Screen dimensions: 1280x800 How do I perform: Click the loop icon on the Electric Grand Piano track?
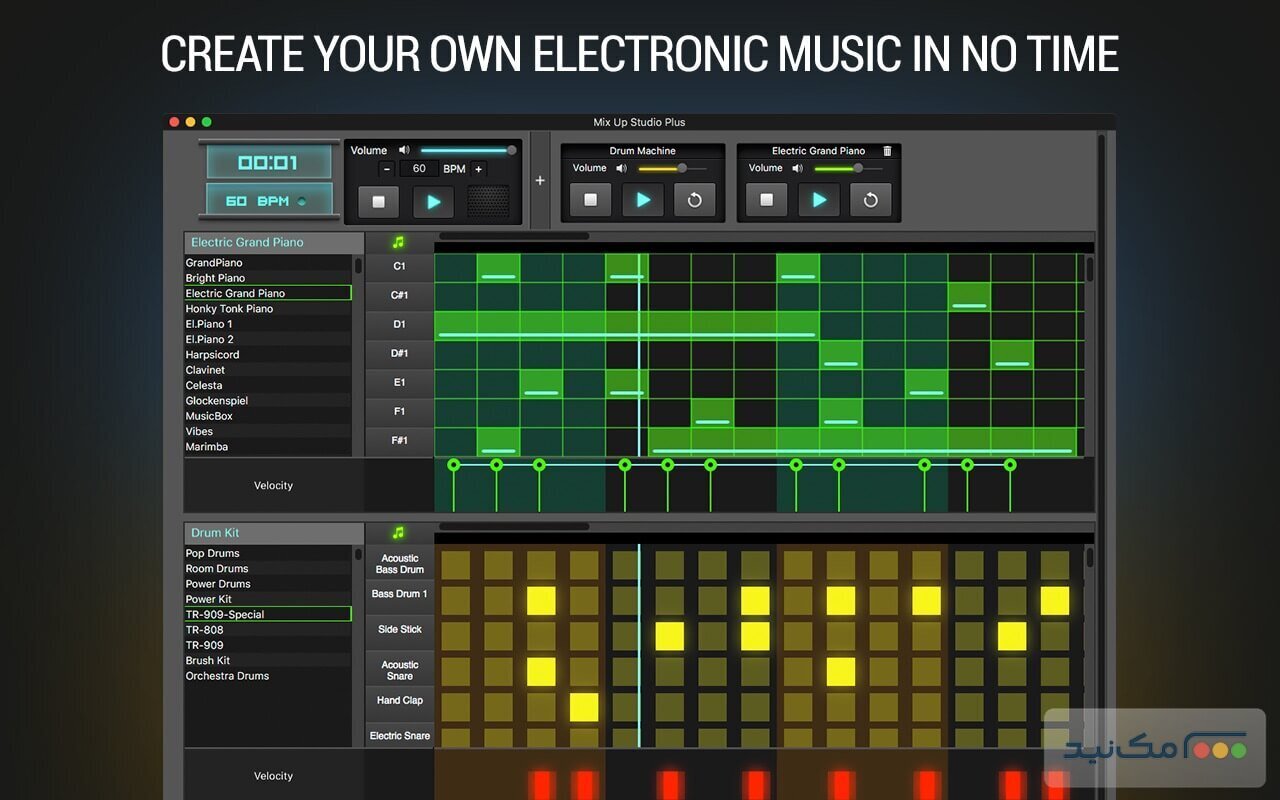point(871,199)
